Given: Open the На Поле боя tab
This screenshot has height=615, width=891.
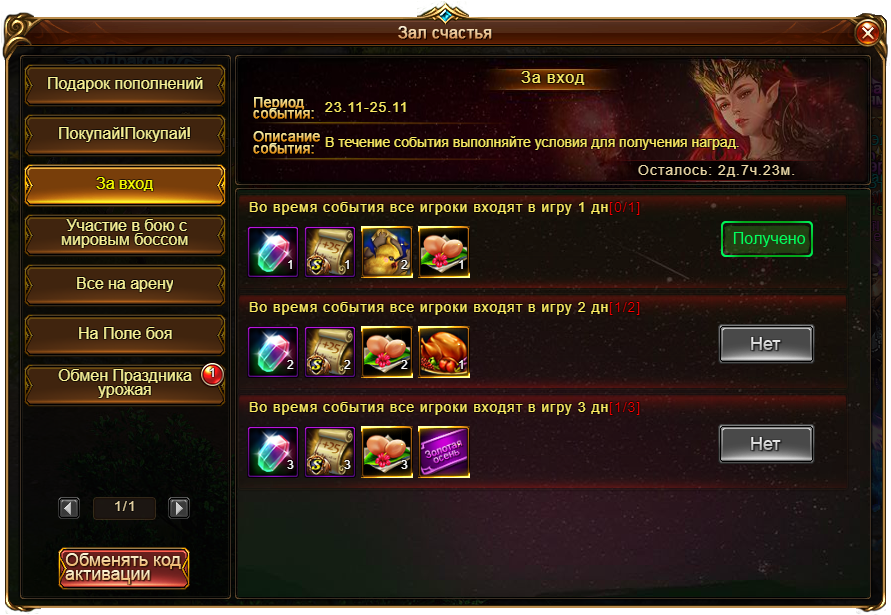Looking at the screenshot, I should pos(125,334).
